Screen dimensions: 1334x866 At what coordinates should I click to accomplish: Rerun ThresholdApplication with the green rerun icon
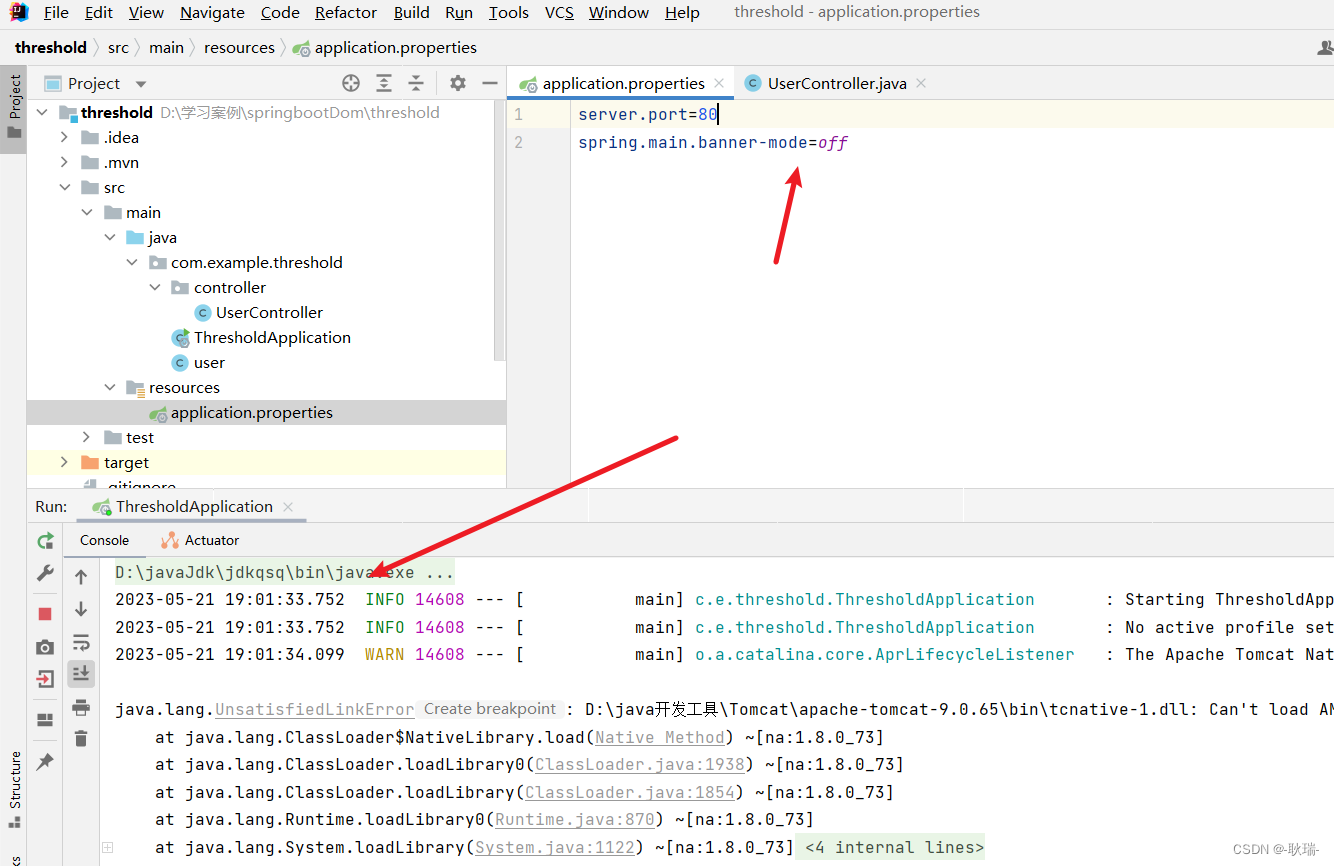pyautogui.click(x=45, y=540)
